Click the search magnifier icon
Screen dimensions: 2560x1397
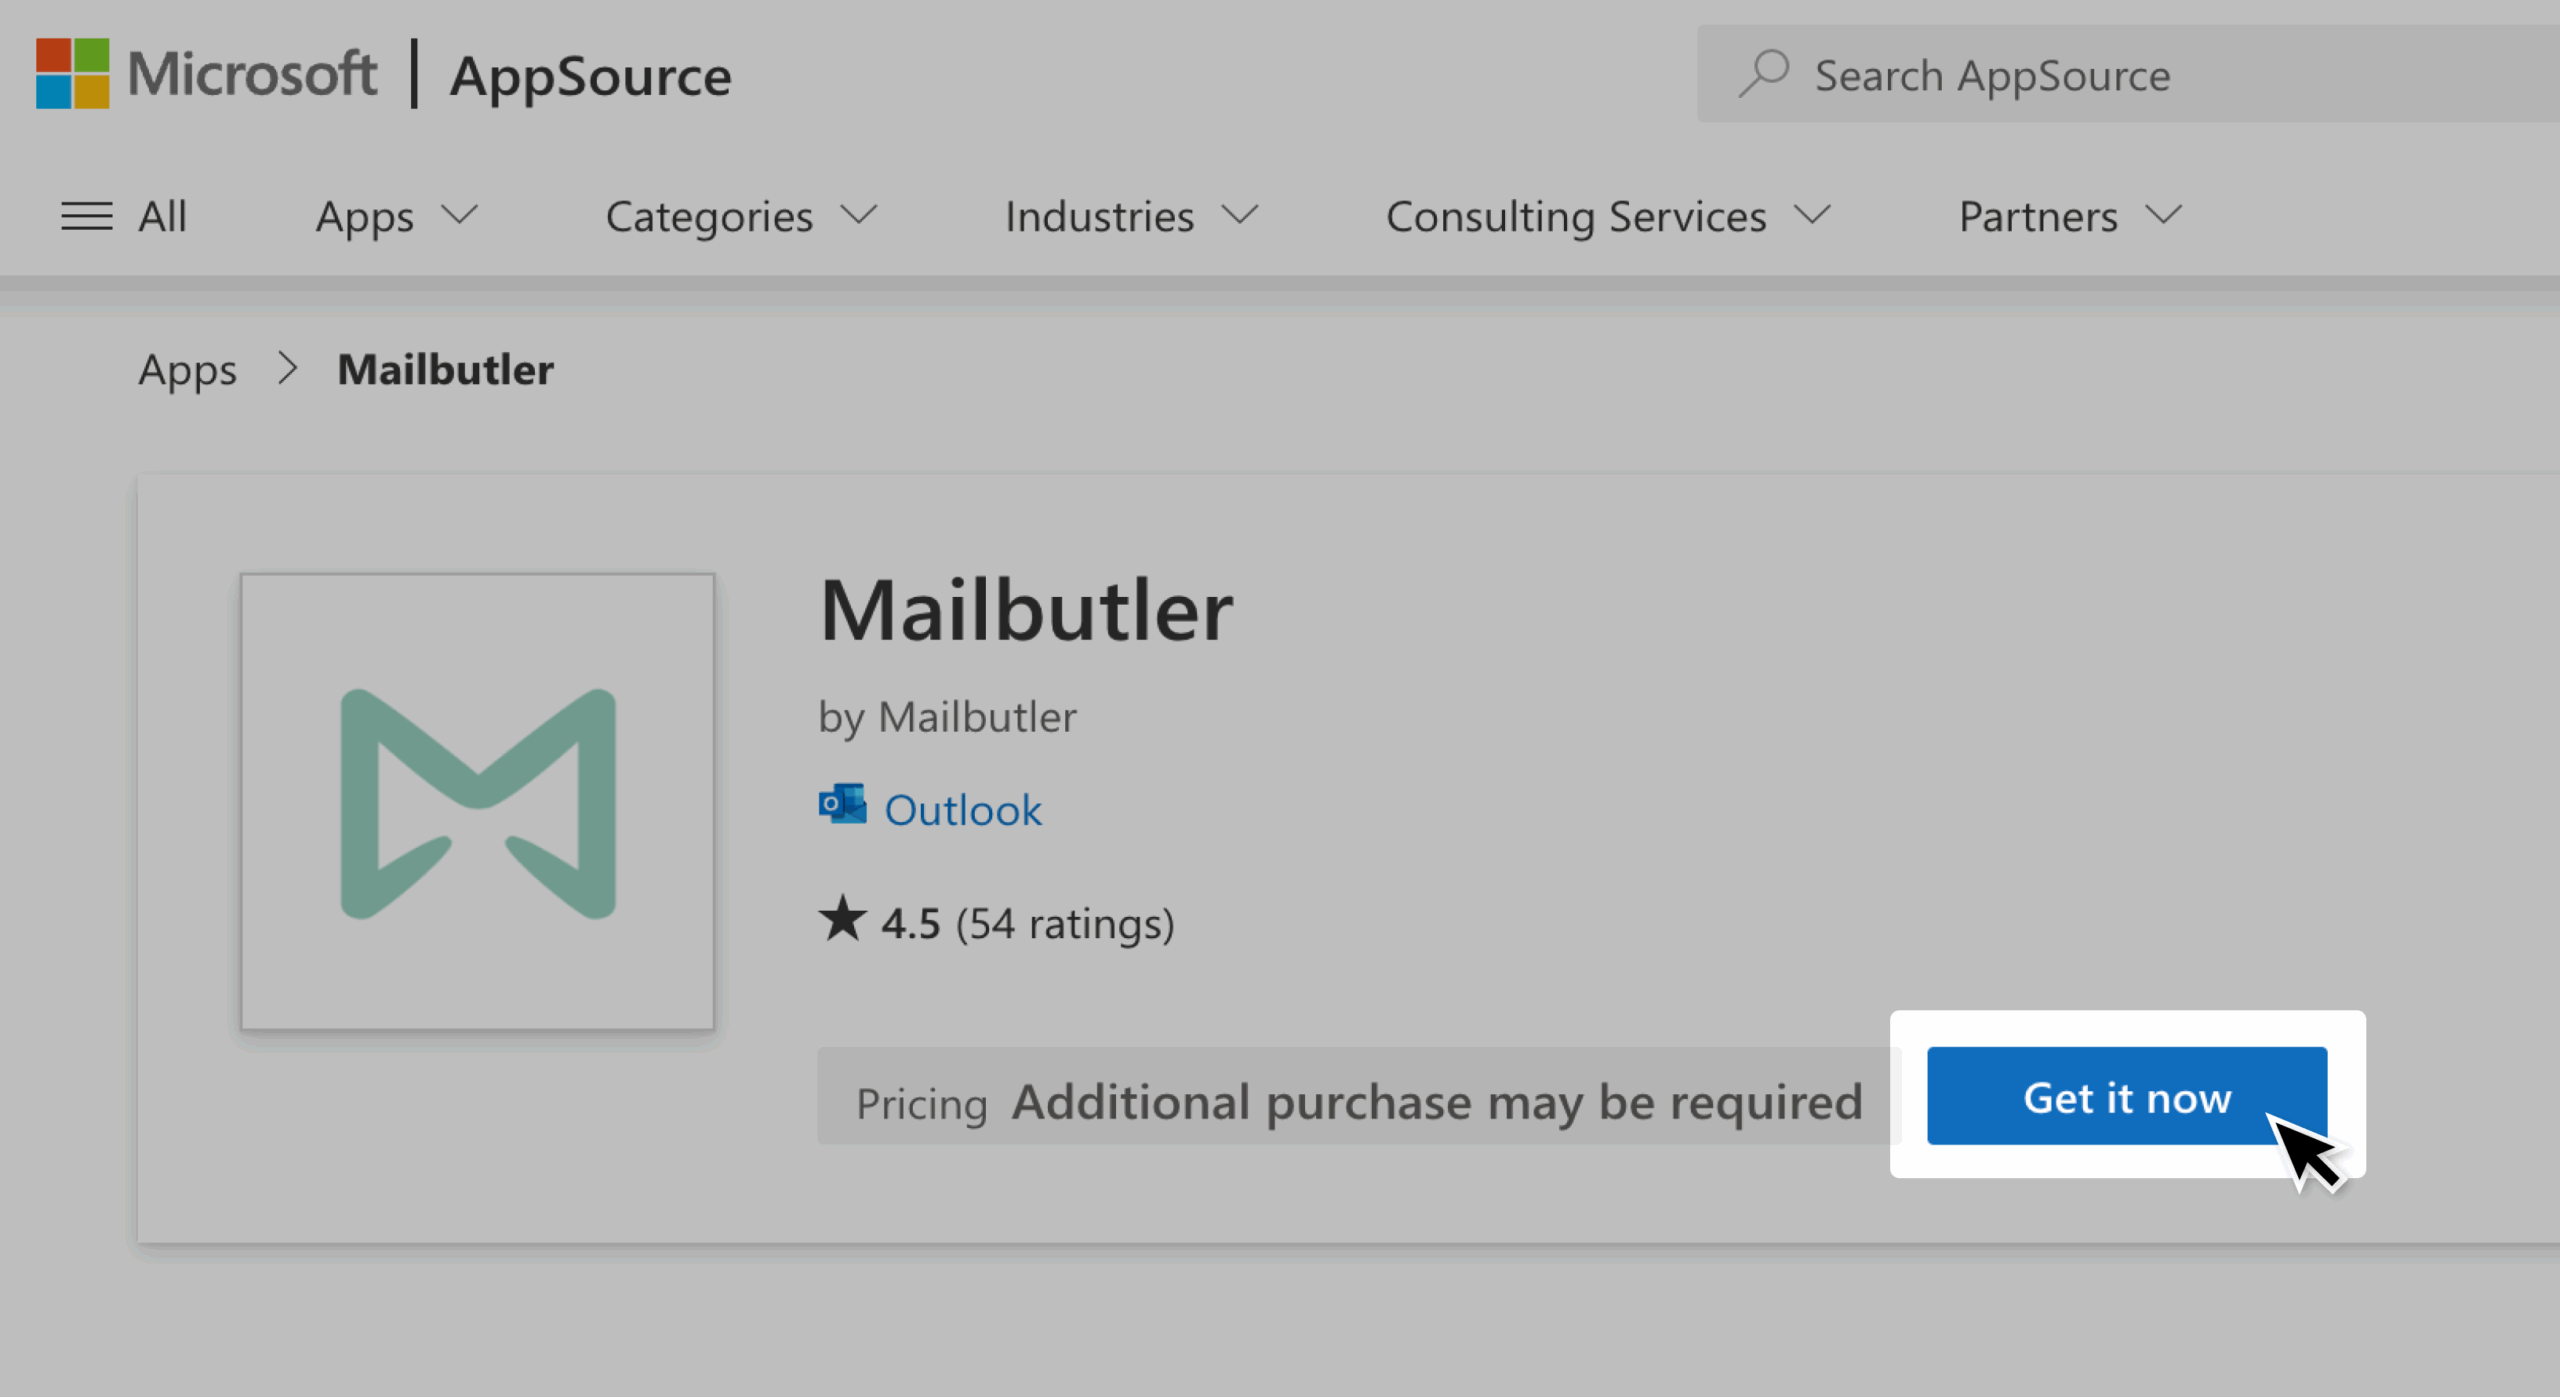click(1763, 75)
